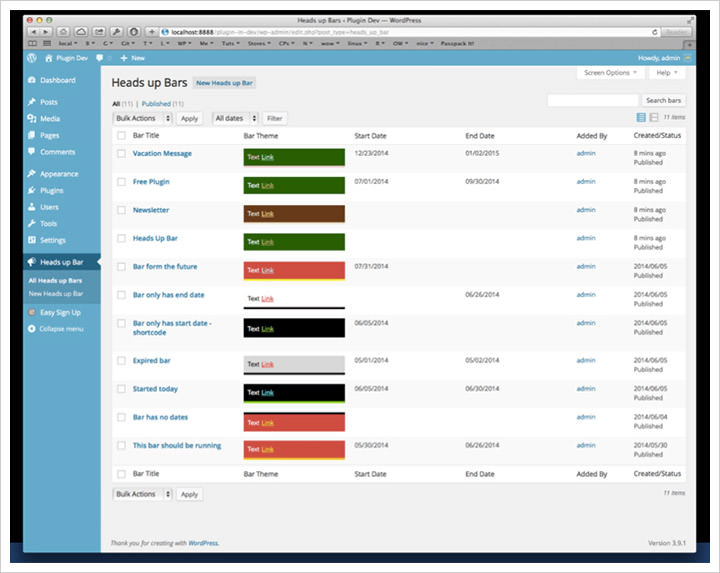Check the select-all box in table footer
The image size is (720, 573).
tap(121, 474)
